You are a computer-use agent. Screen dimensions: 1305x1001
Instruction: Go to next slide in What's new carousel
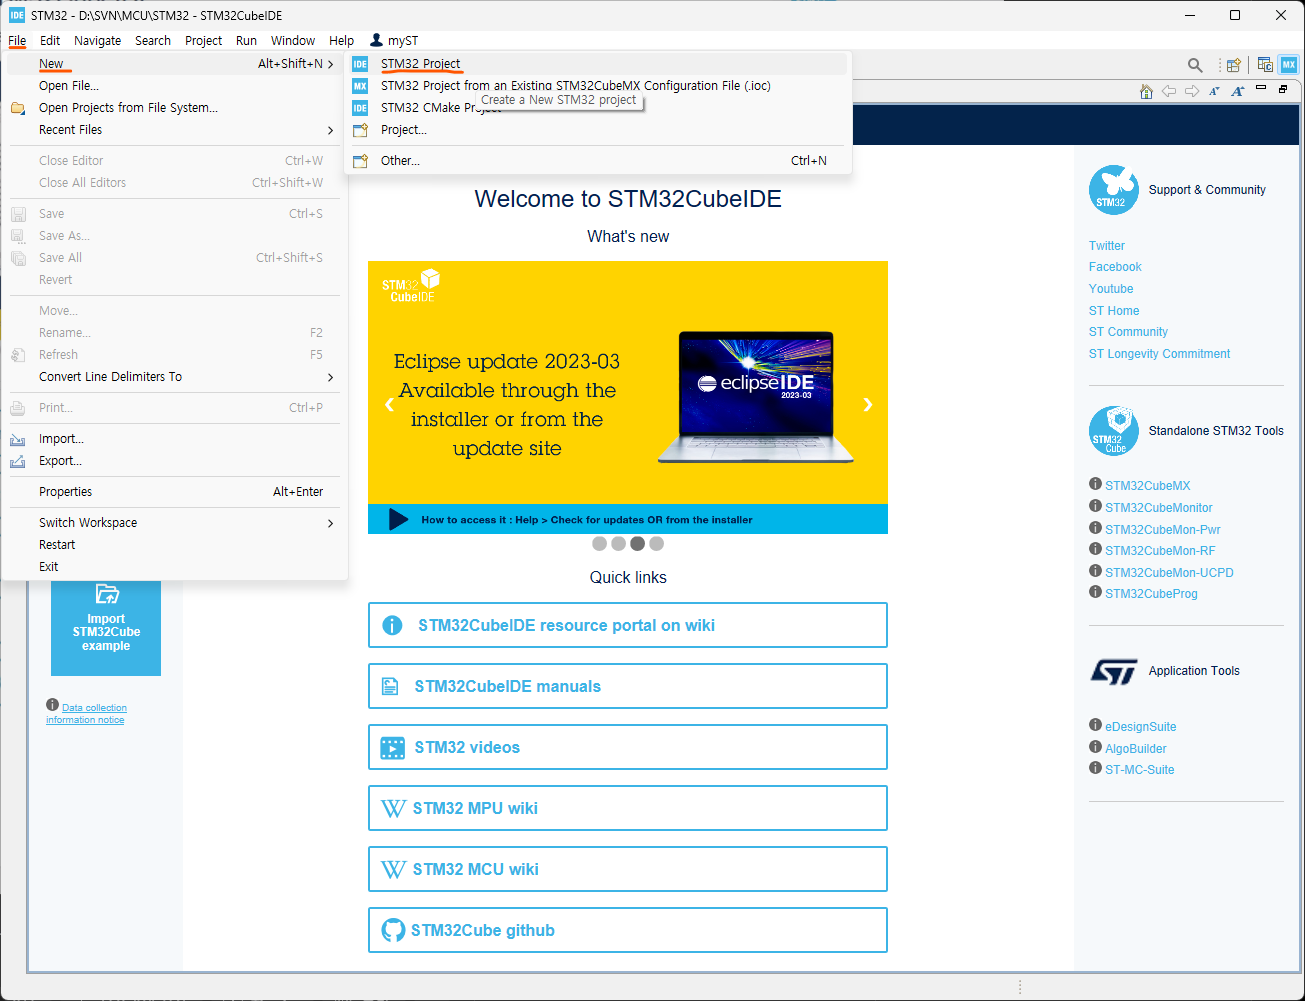click(x=868, y=404)
